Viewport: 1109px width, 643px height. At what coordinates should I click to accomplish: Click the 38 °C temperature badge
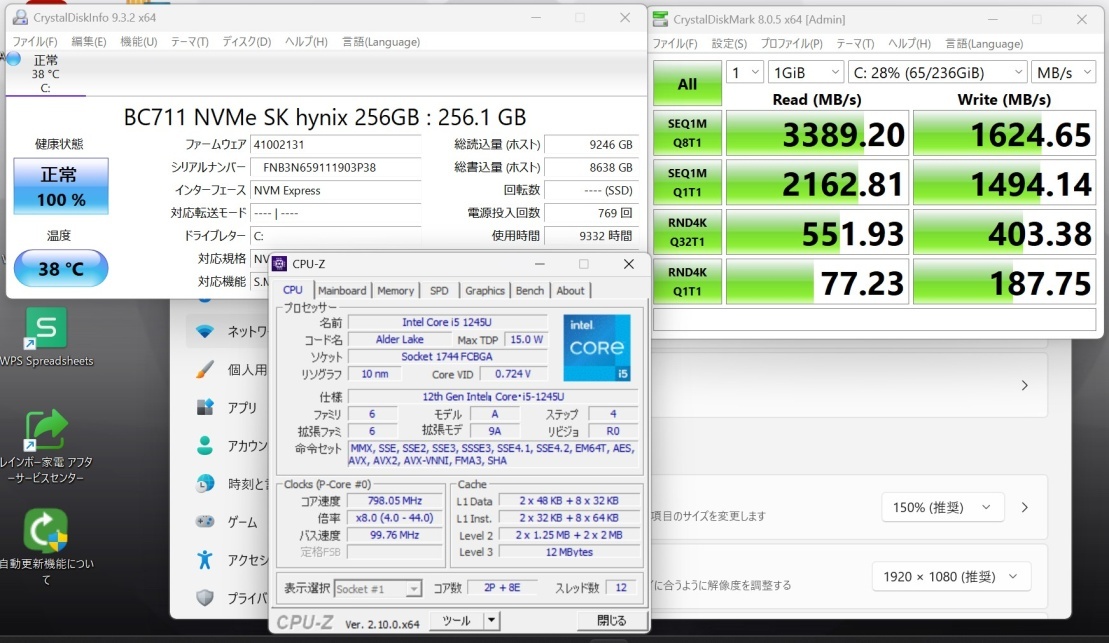click(x=60, y=269)
